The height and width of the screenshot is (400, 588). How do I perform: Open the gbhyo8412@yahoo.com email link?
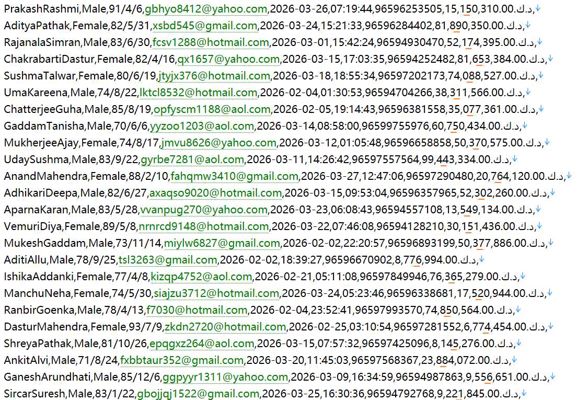pos(206,9)
